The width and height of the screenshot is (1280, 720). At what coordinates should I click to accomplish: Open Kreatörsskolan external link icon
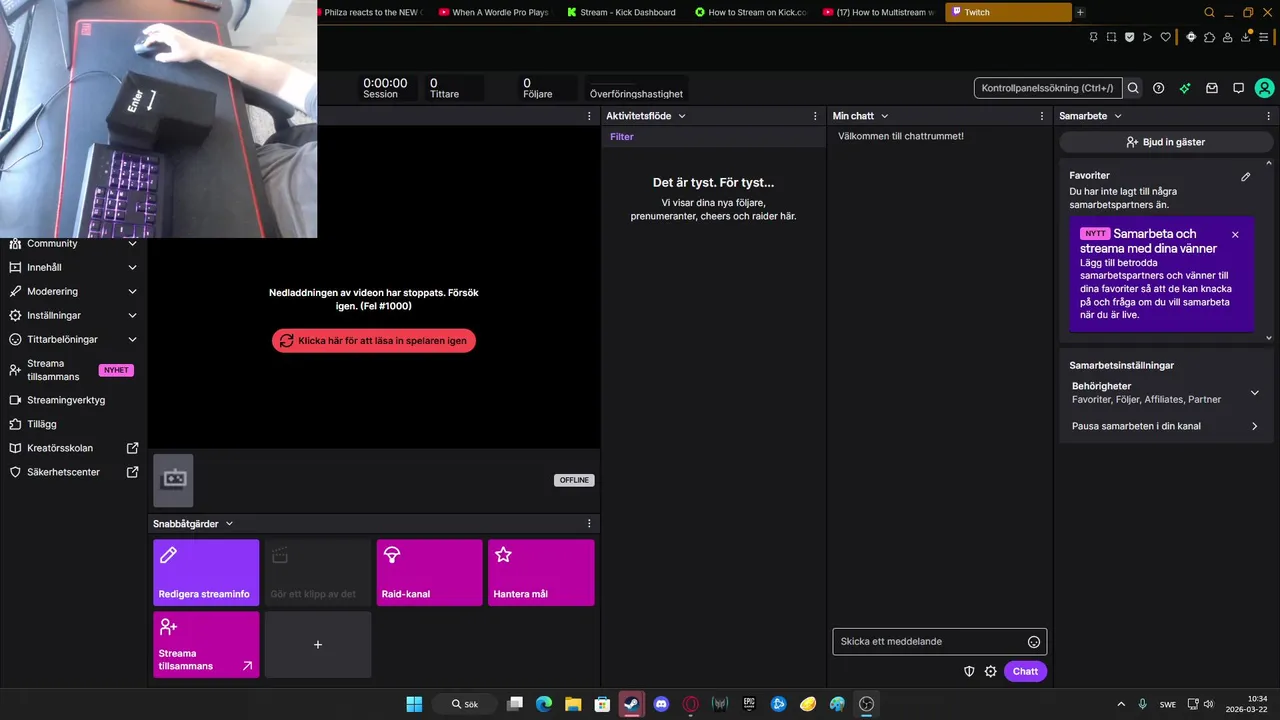132,448
